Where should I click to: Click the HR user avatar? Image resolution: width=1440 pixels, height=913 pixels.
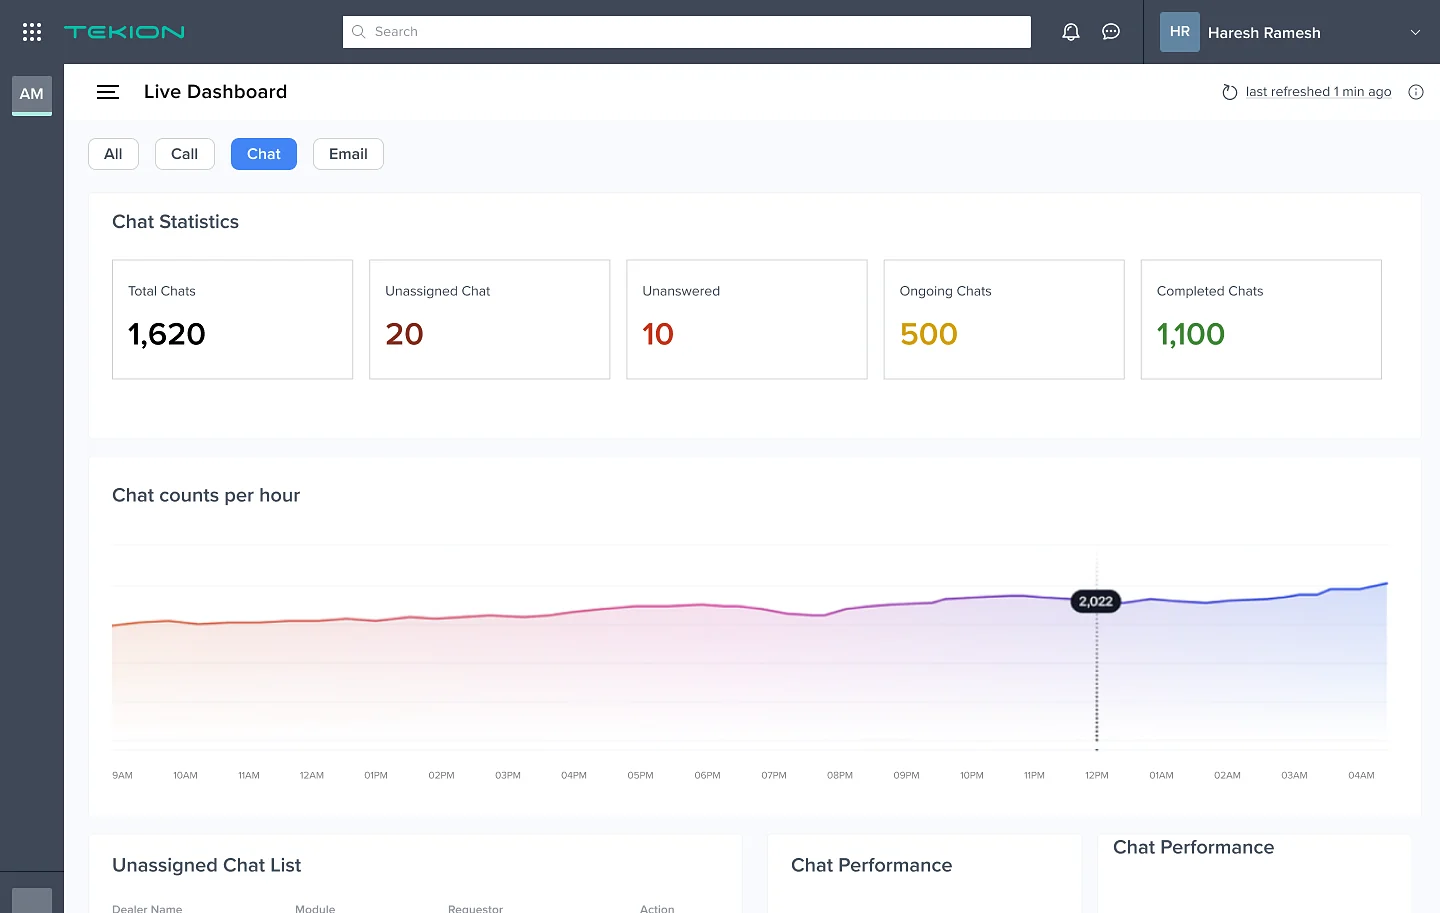(x=1180, y=32)
